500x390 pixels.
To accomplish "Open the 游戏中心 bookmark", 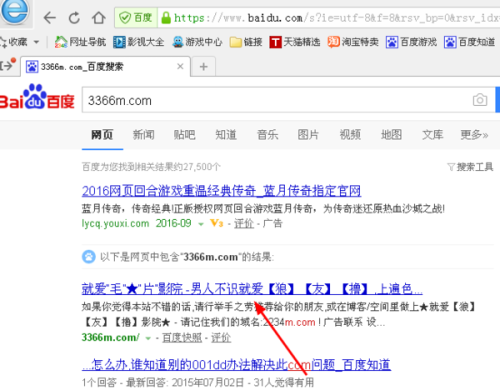I will [x=197, y=42].
